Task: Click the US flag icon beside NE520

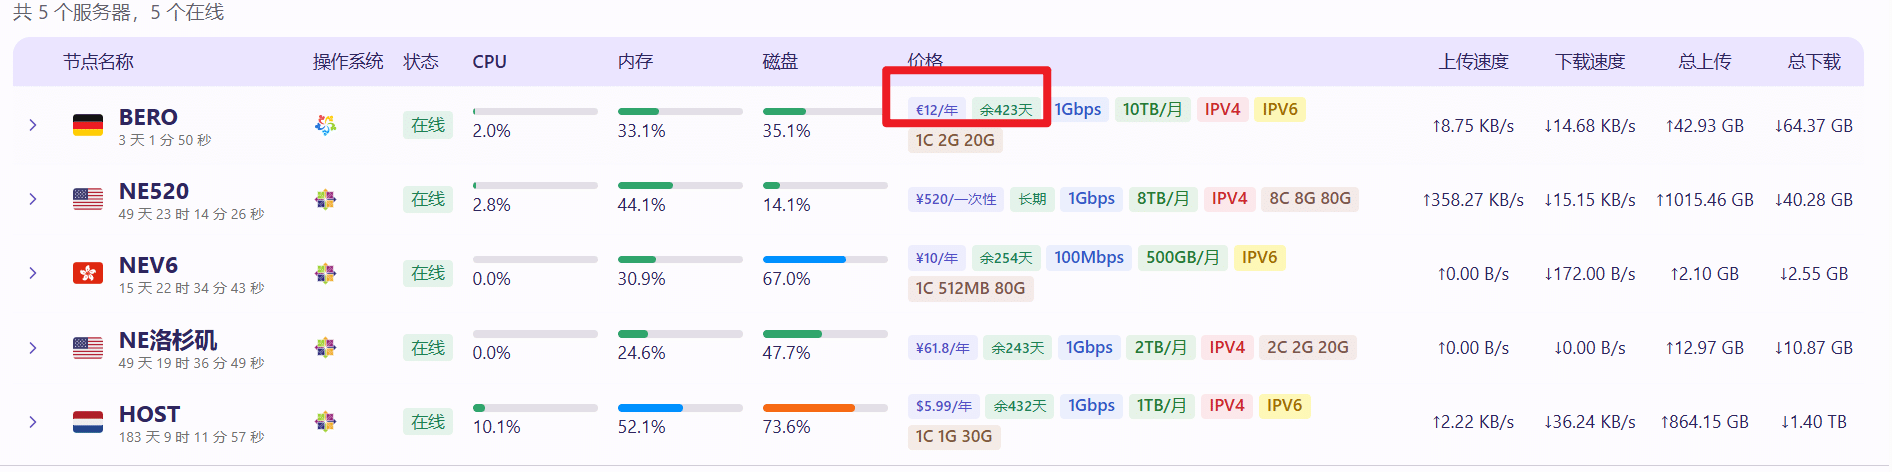Action: click(88, 199)
